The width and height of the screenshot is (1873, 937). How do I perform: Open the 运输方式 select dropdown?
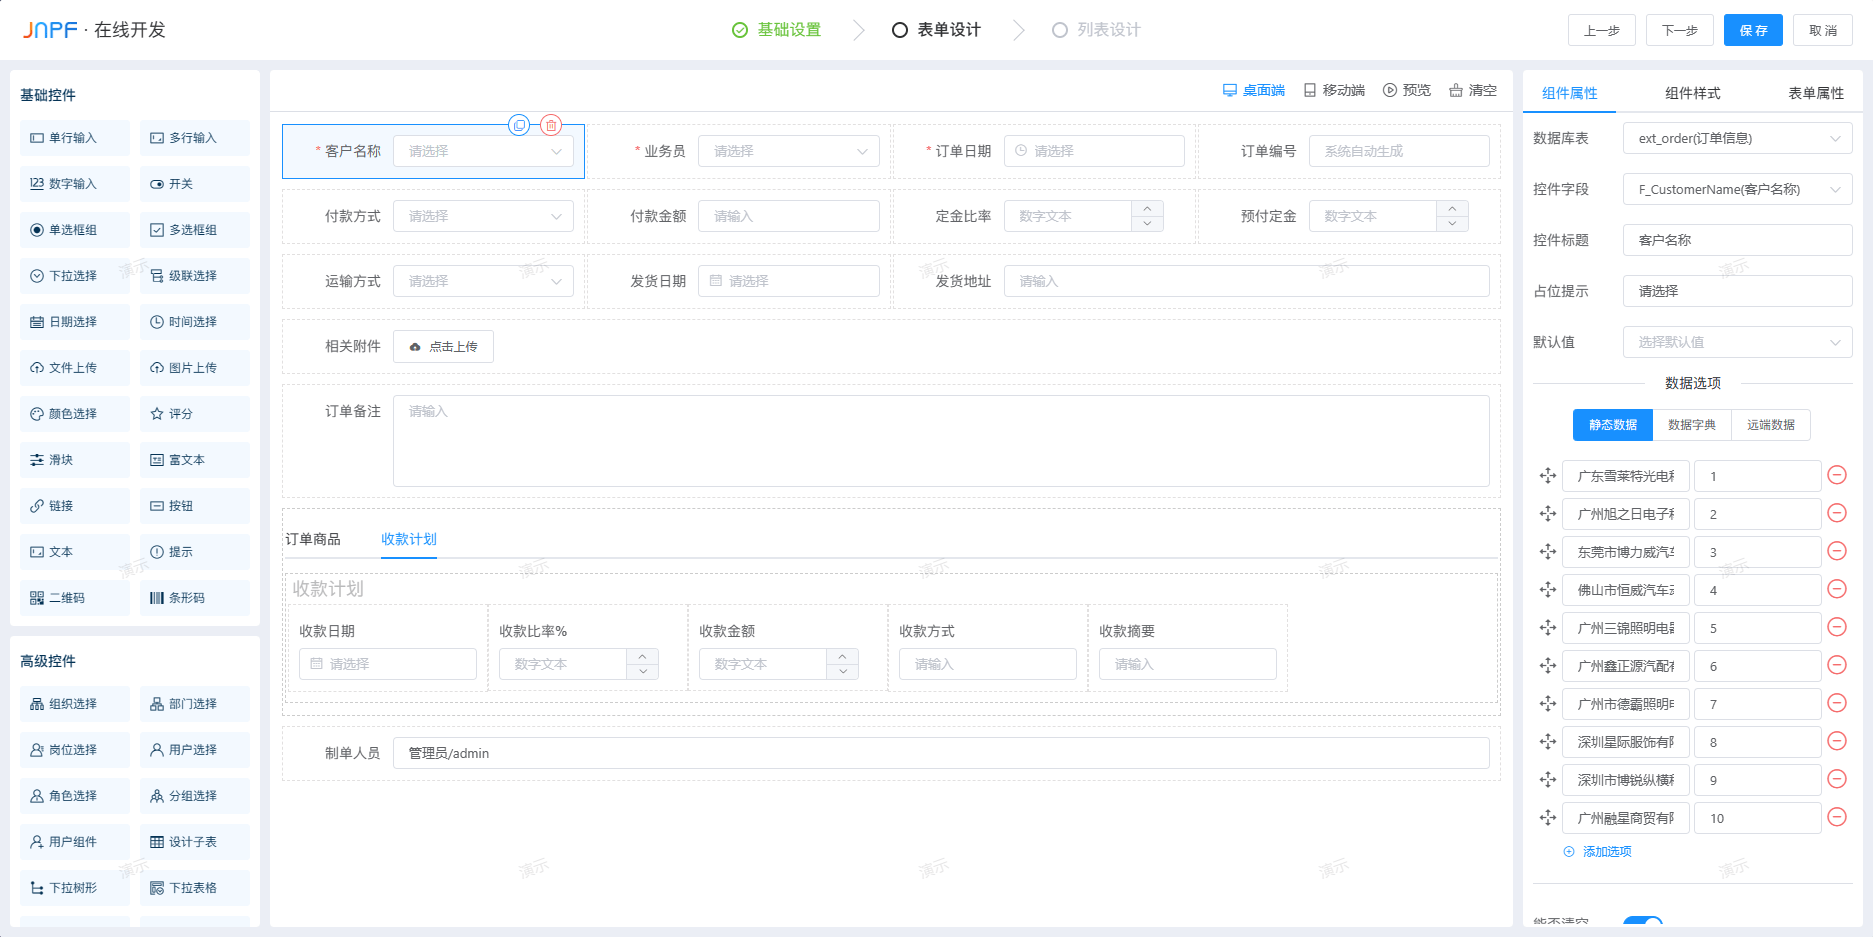(x=484, y=281)
